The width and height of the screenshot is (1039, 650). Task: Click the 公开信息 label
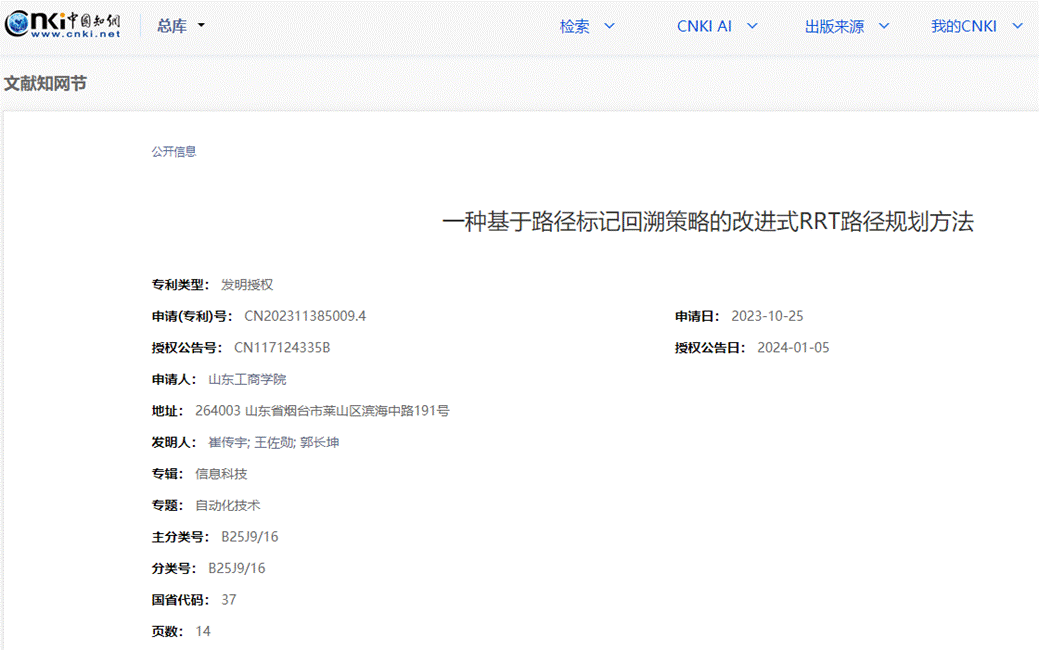click(174, 152)
